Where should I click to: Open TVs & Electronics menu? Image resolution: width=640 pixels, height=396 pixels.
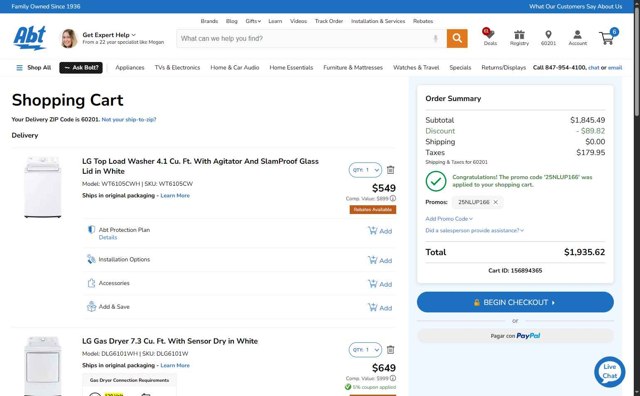(x=177, y=68)
